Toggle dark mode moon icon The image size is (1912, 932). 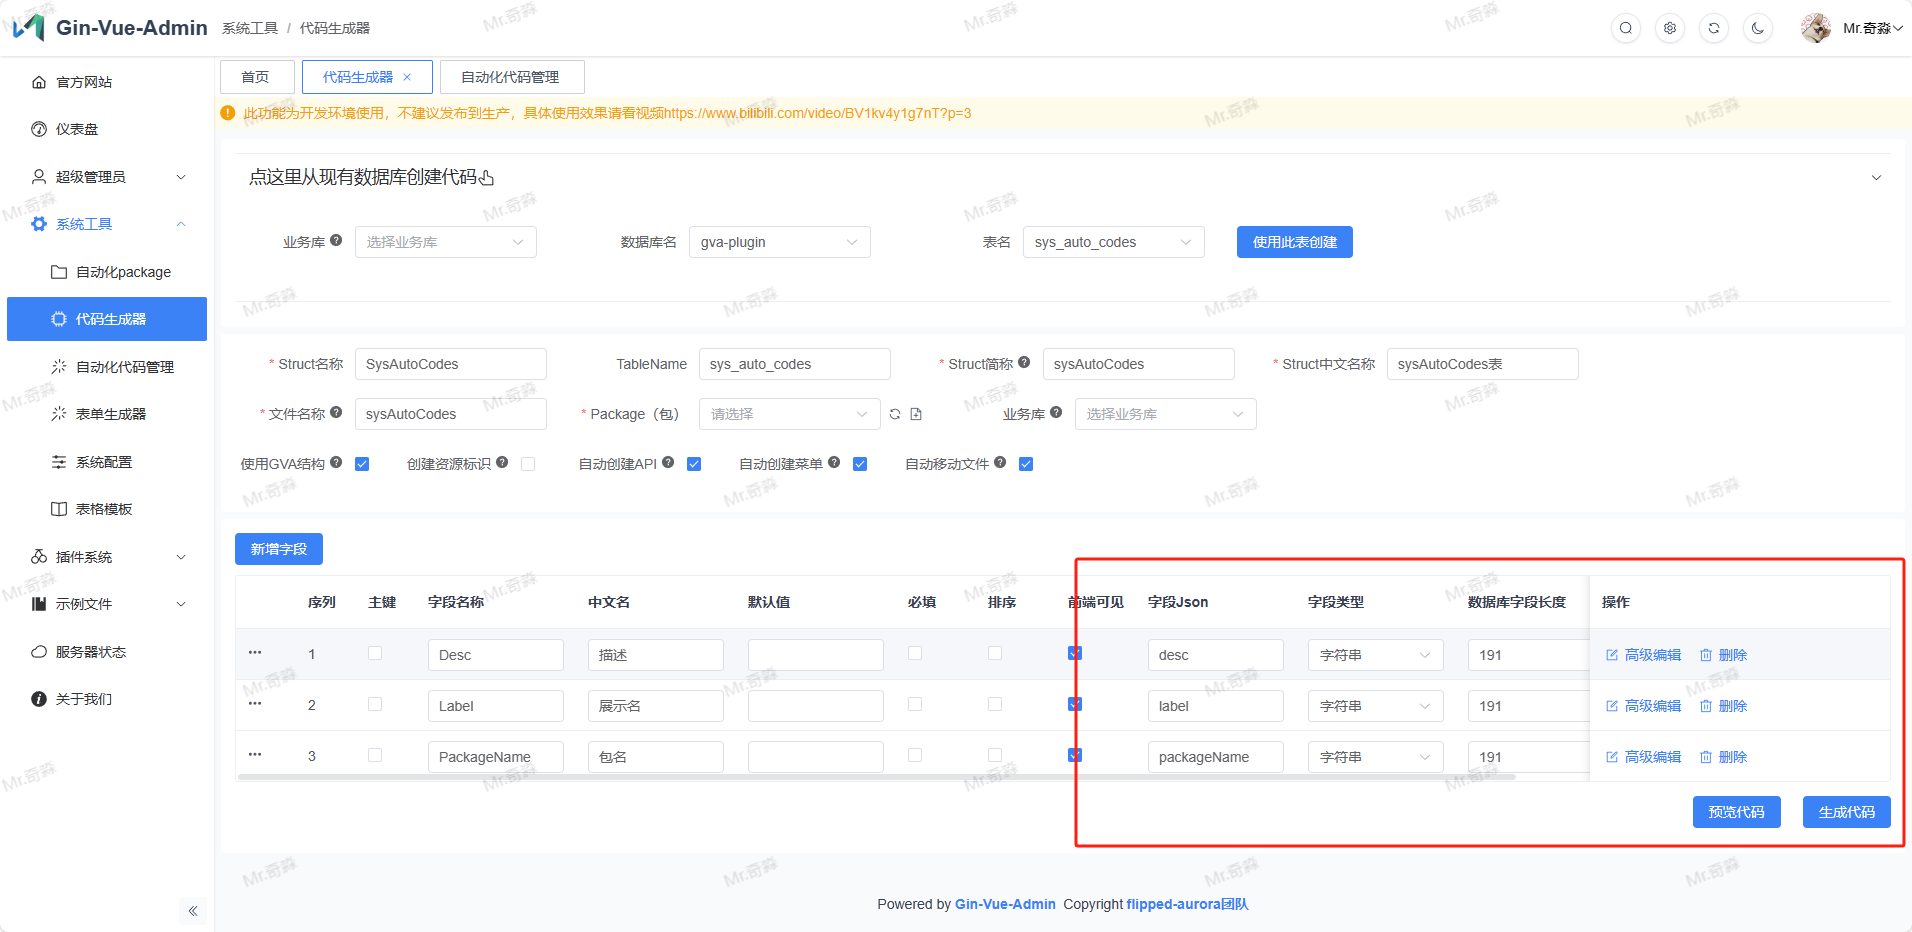coord(1758,28)
